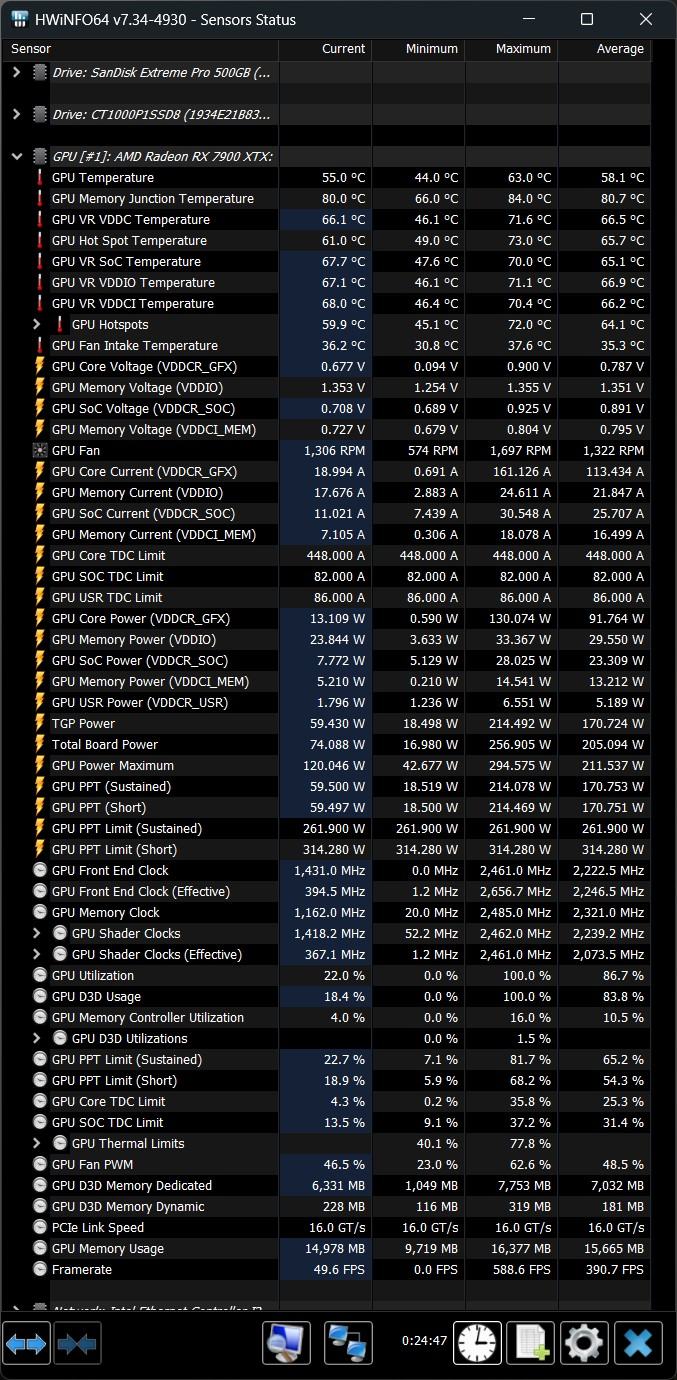Select the GPU USR Power (VDDCR_USR) row
The width and height of the screenshot is (677, 1380).
tap(326, 702)
